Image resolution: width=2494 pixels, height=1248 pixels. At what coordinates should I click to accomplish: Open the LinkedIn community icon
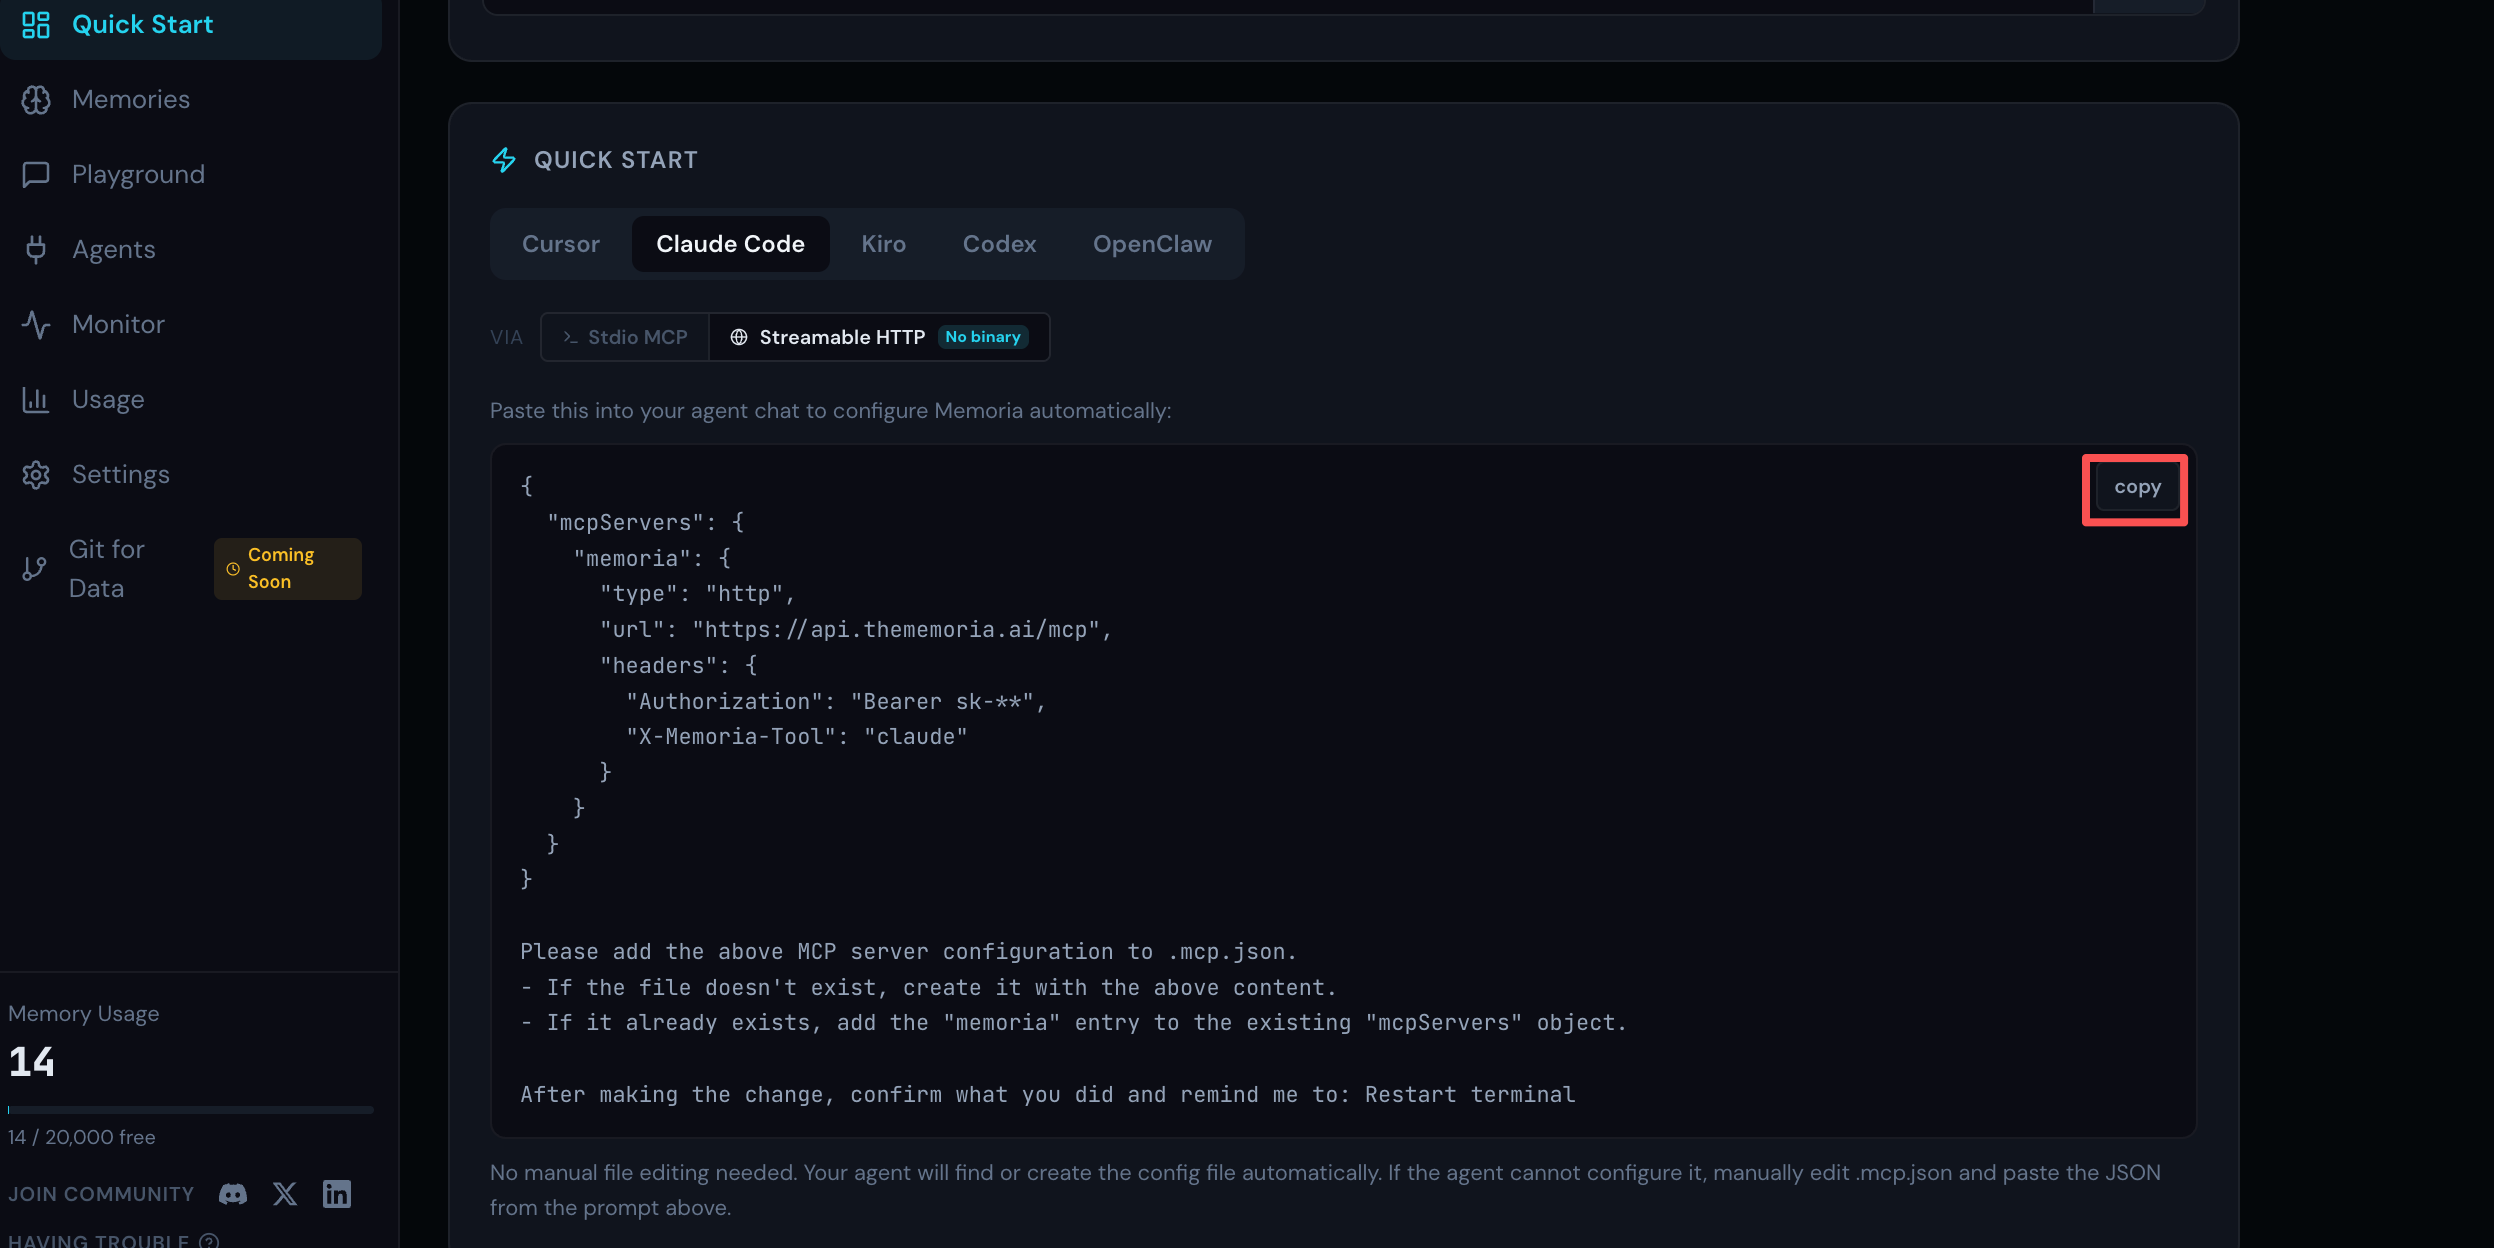point(337,1194)
